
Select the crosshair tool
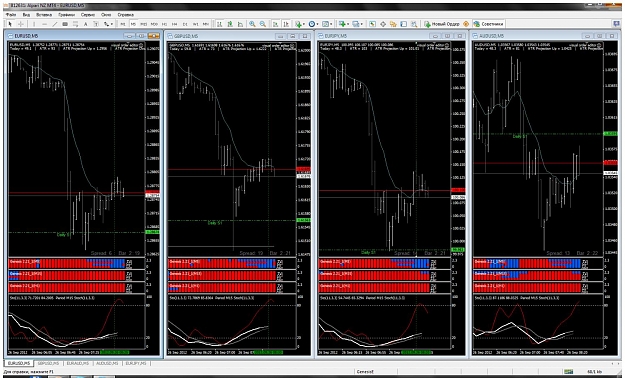coord(21,24)
